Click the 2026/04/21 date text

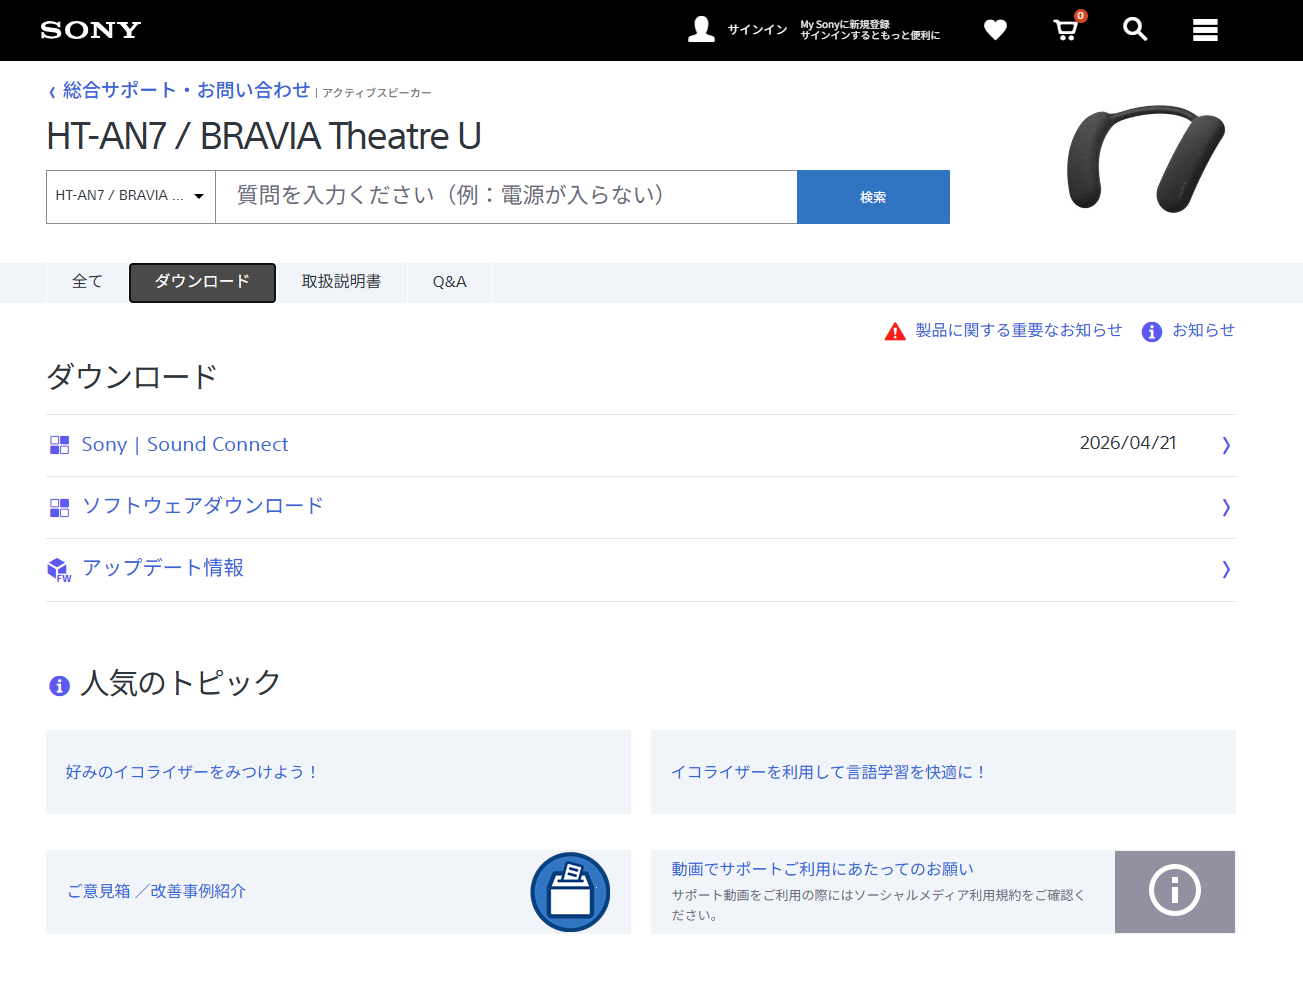coord(1128,443)
